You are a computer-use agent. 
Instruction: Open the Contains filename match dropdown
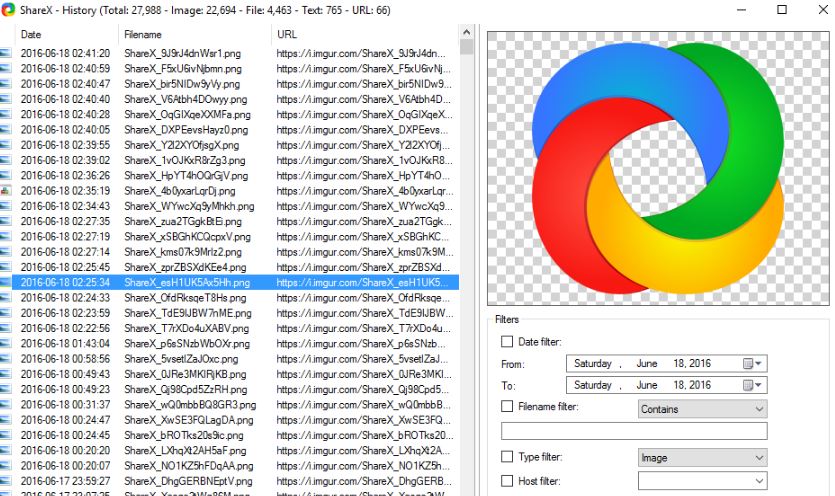[702, 409]
